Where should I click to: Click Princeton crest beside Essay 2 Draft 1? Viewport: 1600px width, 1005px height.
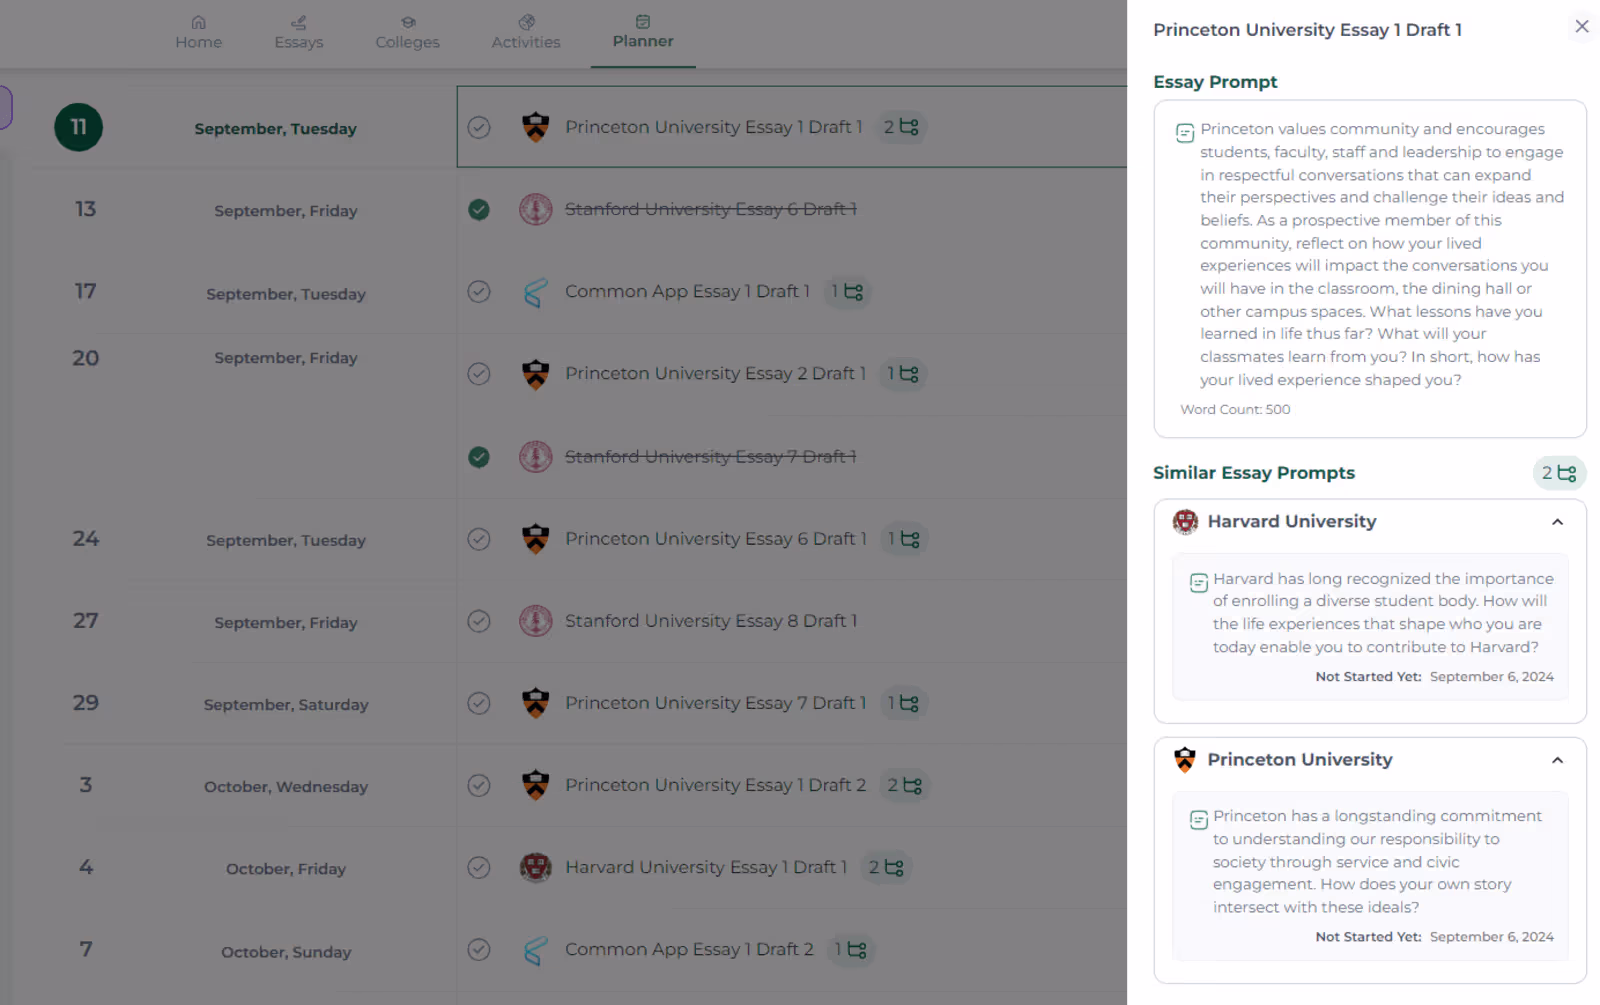(x=536, y=374)
